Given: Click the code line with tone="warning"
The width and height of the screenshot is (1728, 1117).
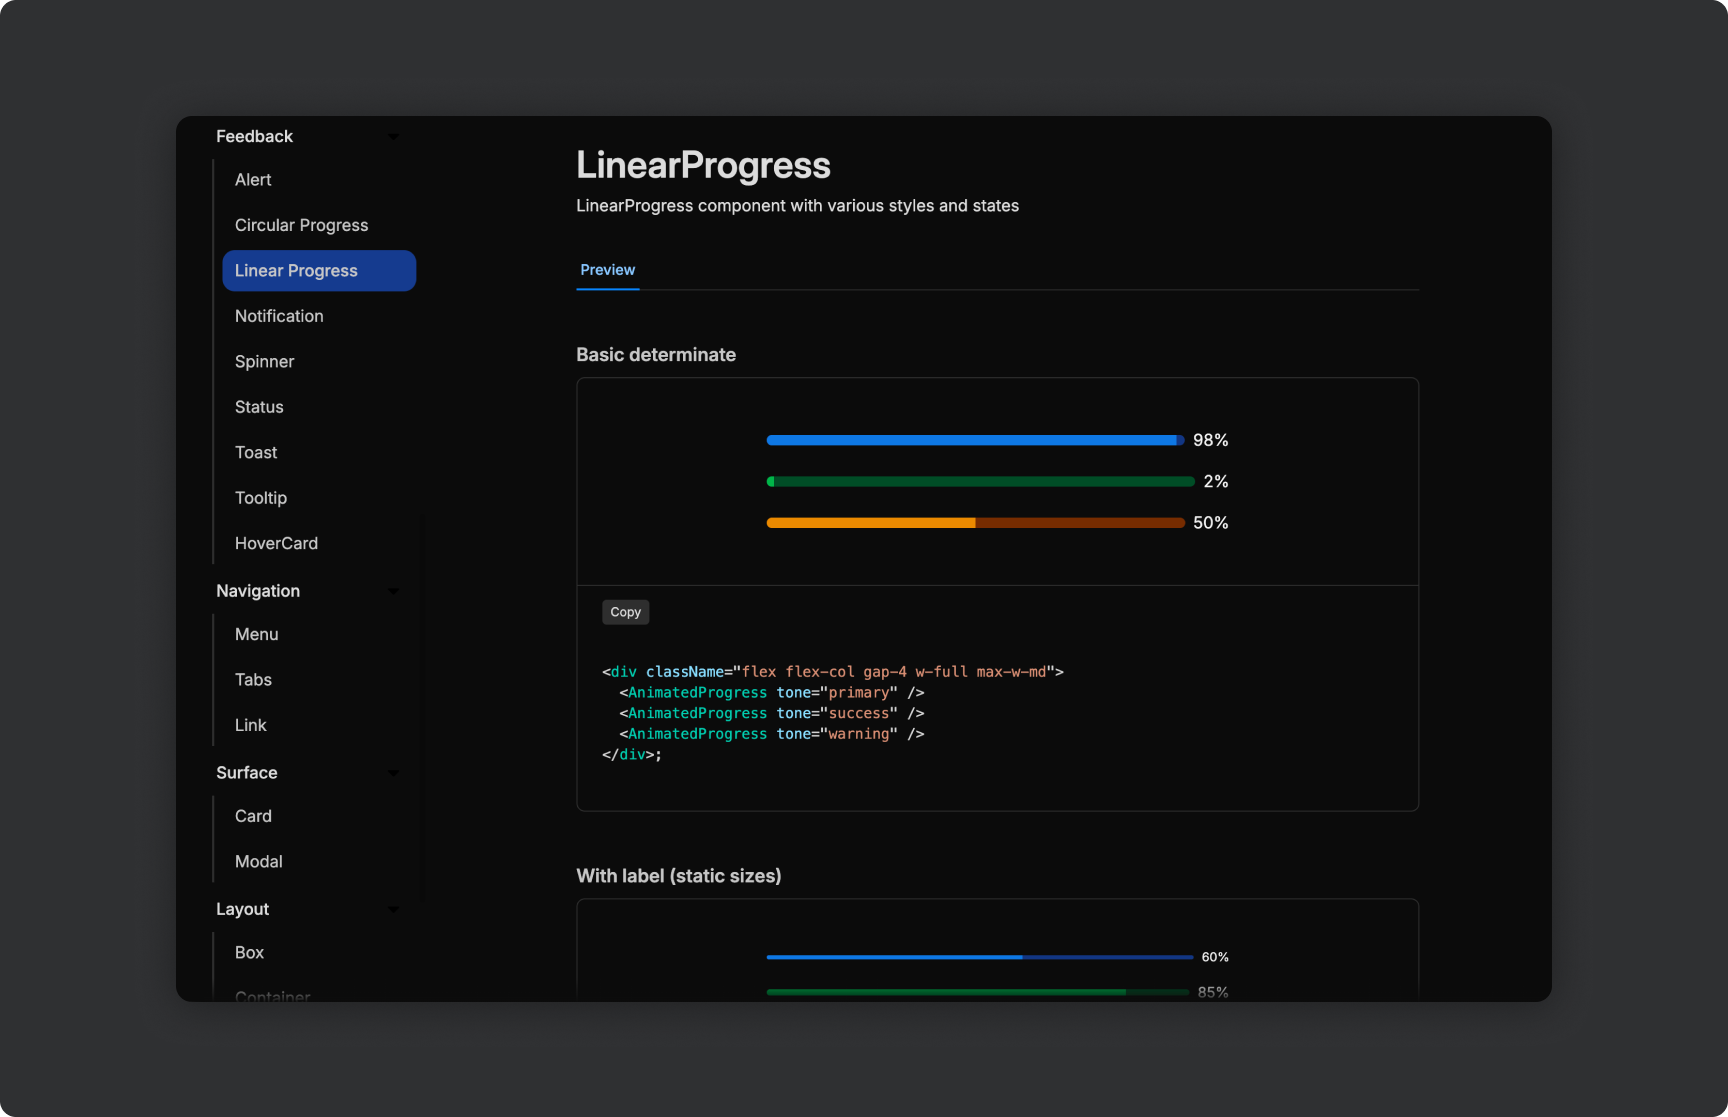Looking at the screenshot, I should click(772, 734).
